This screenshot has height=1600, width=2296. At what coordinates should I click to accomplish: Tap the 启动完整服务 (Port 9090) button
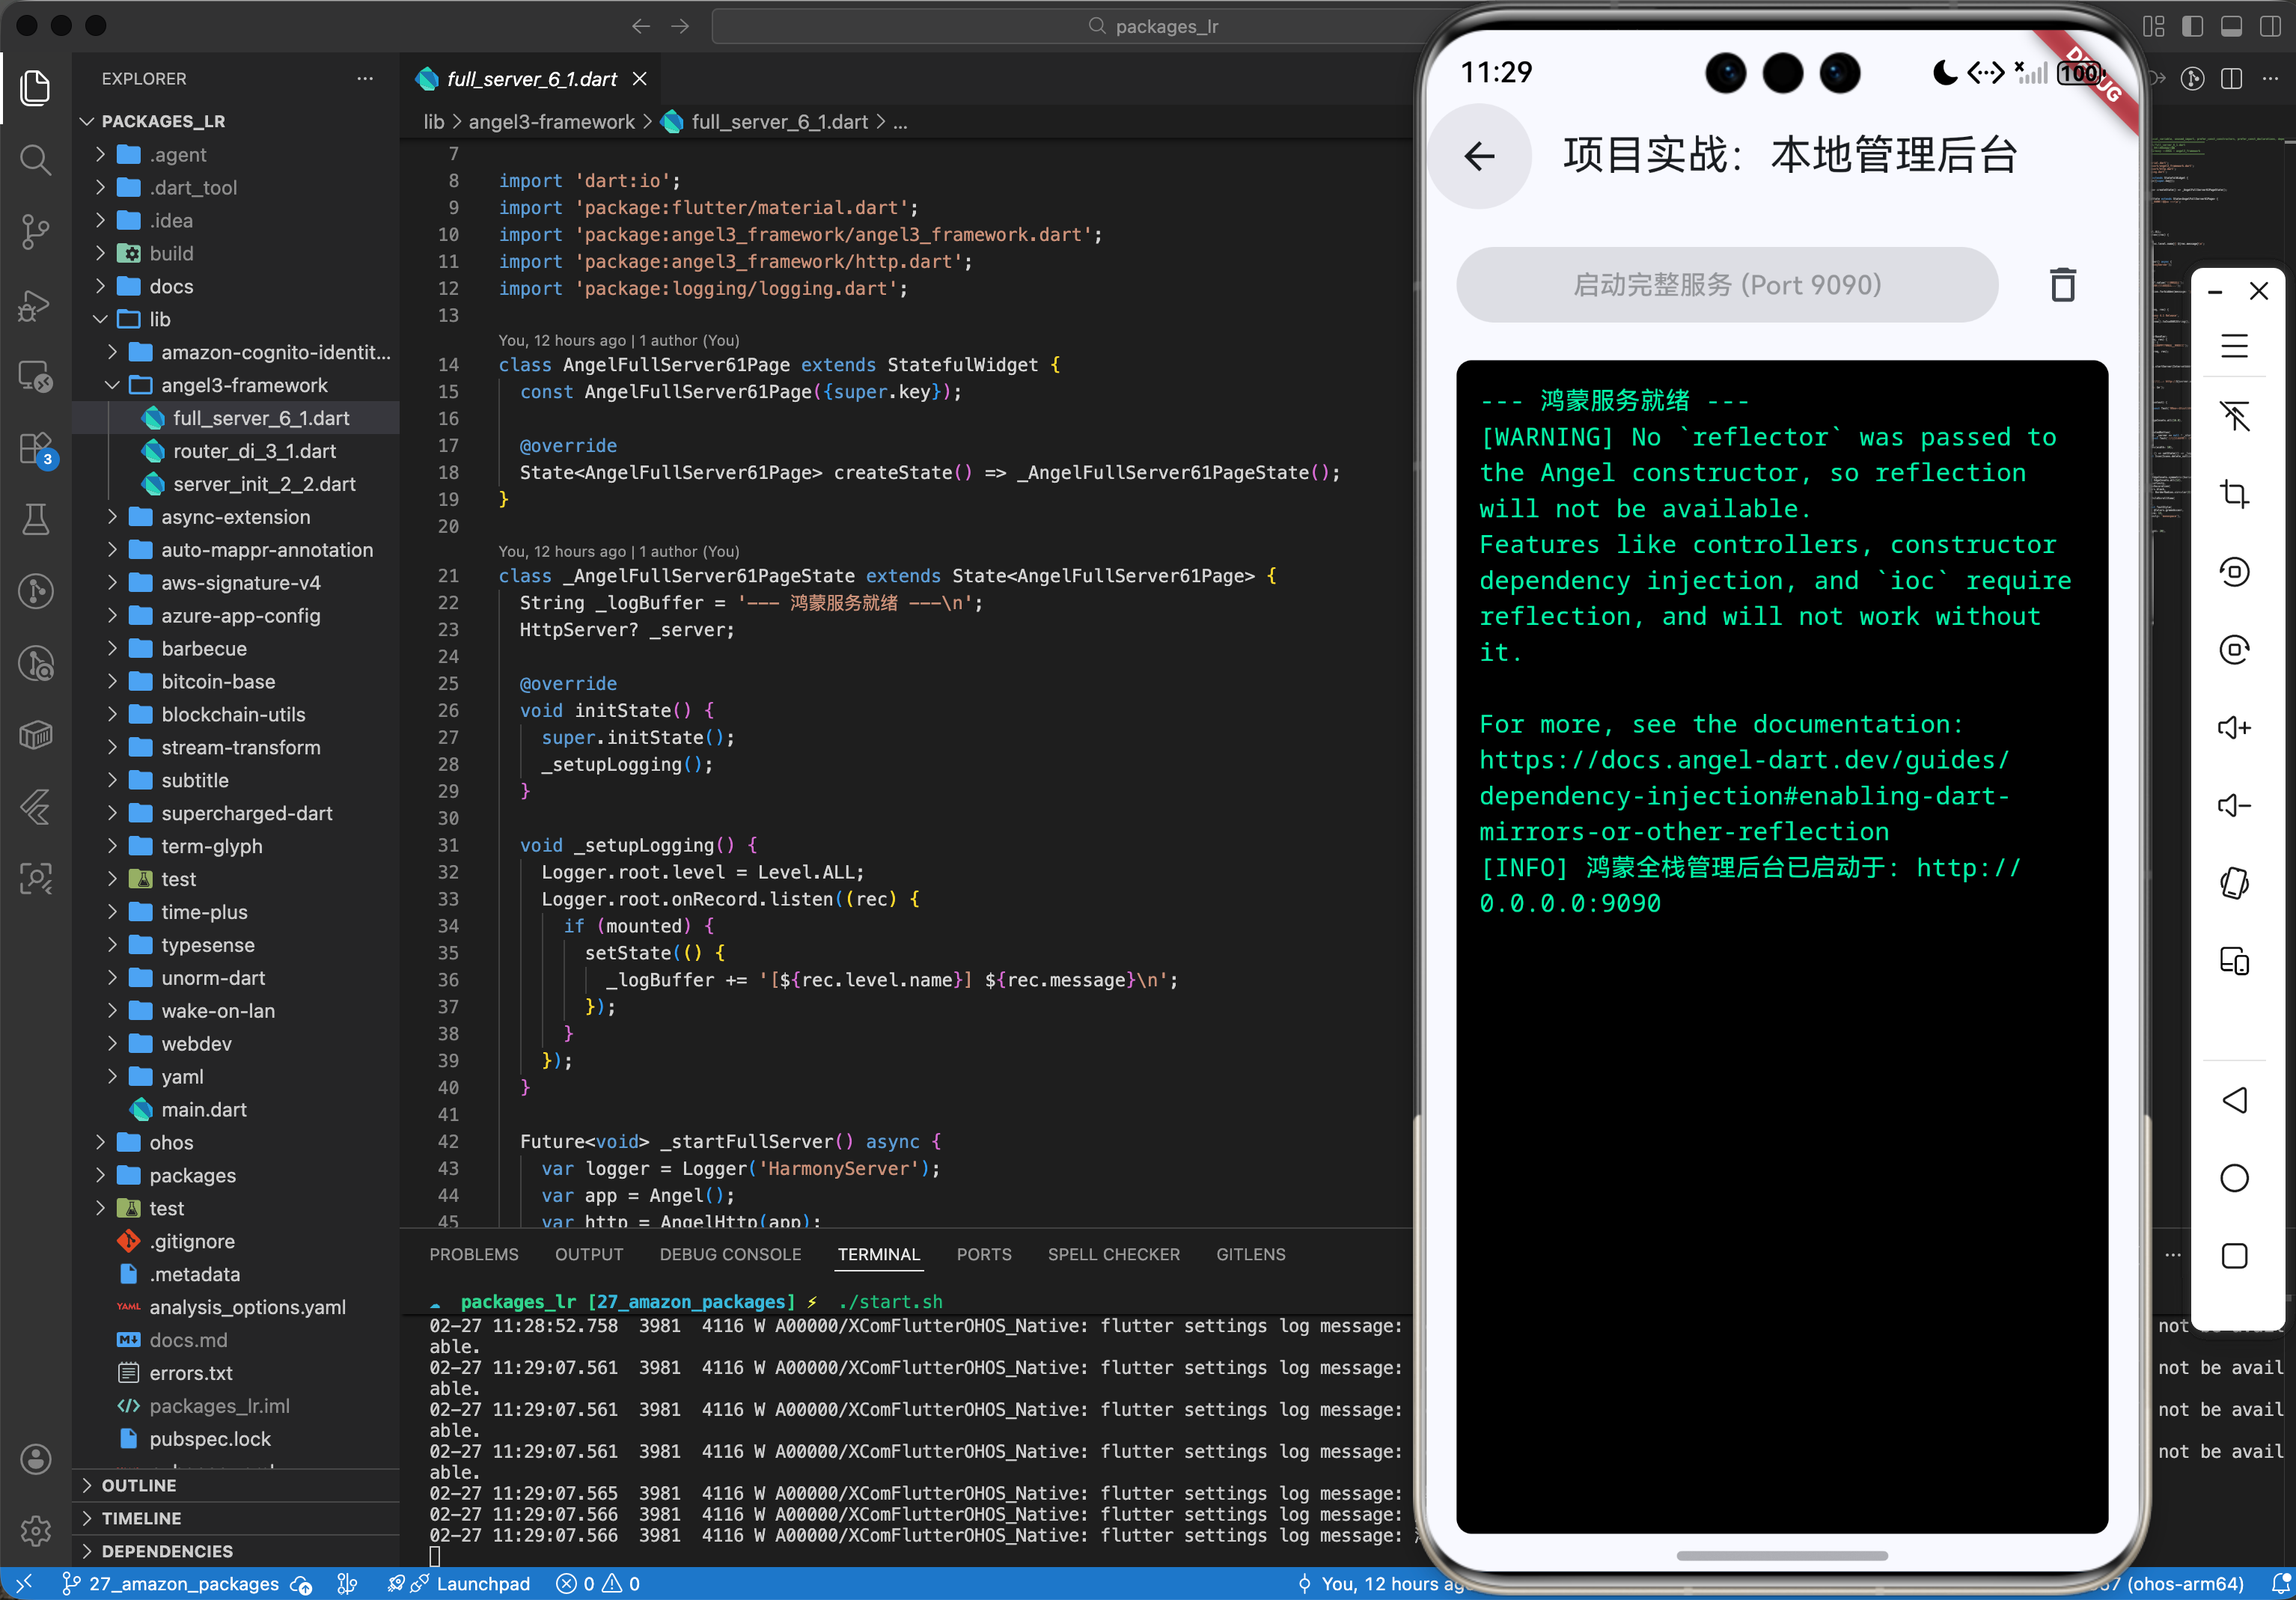[x=1727, y=286]
